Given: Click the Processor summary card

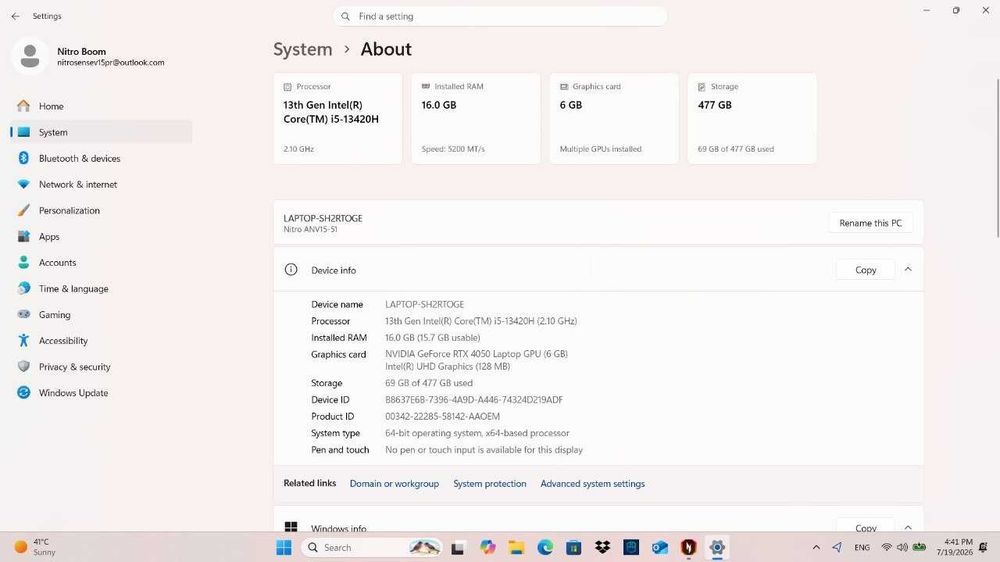Looking at the screenshot, I should pos(338,118).
